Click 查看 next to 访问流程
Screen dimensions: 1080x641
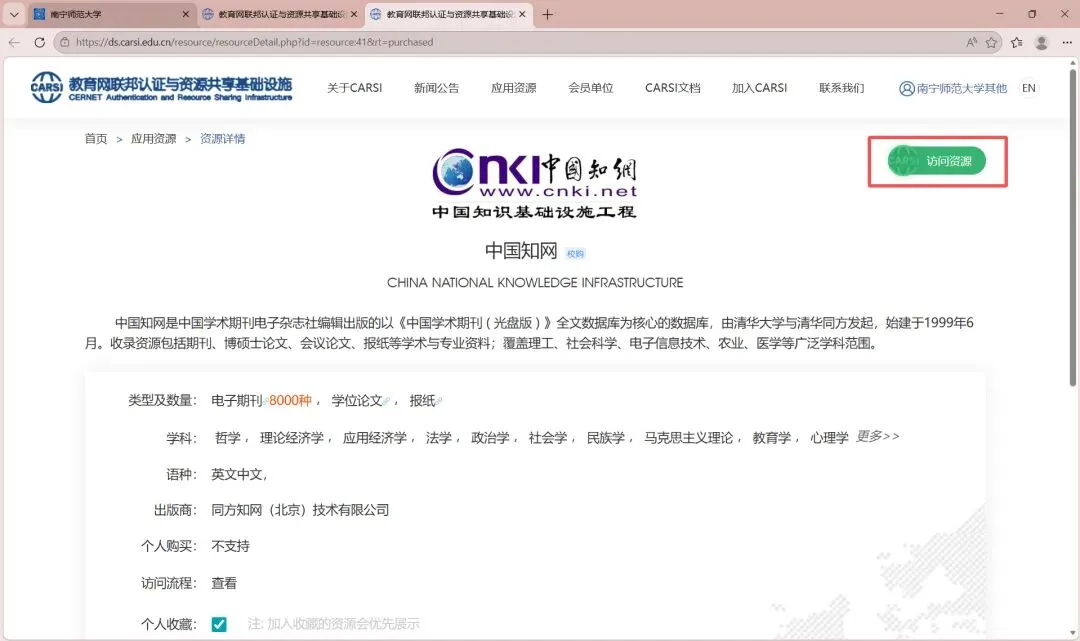coord(224,583)
